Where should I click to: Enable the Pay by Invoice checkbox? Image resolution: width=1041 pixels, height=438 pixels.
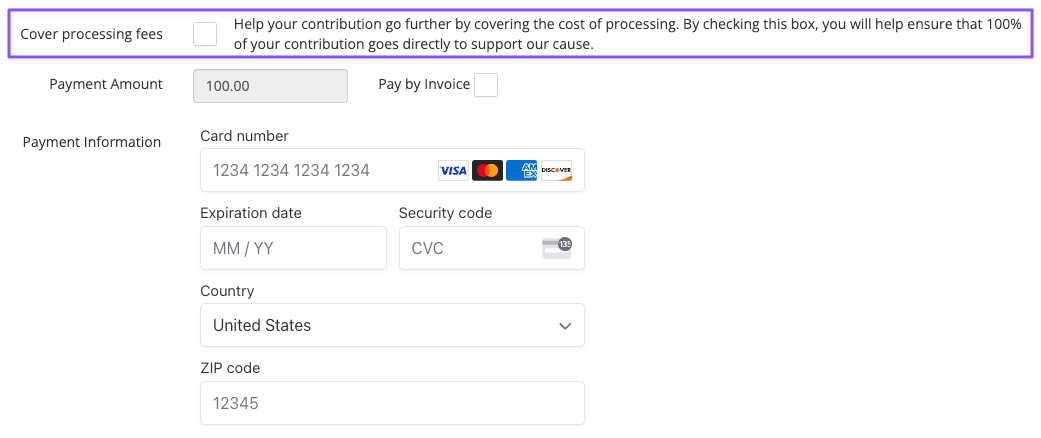click(486, 85)
